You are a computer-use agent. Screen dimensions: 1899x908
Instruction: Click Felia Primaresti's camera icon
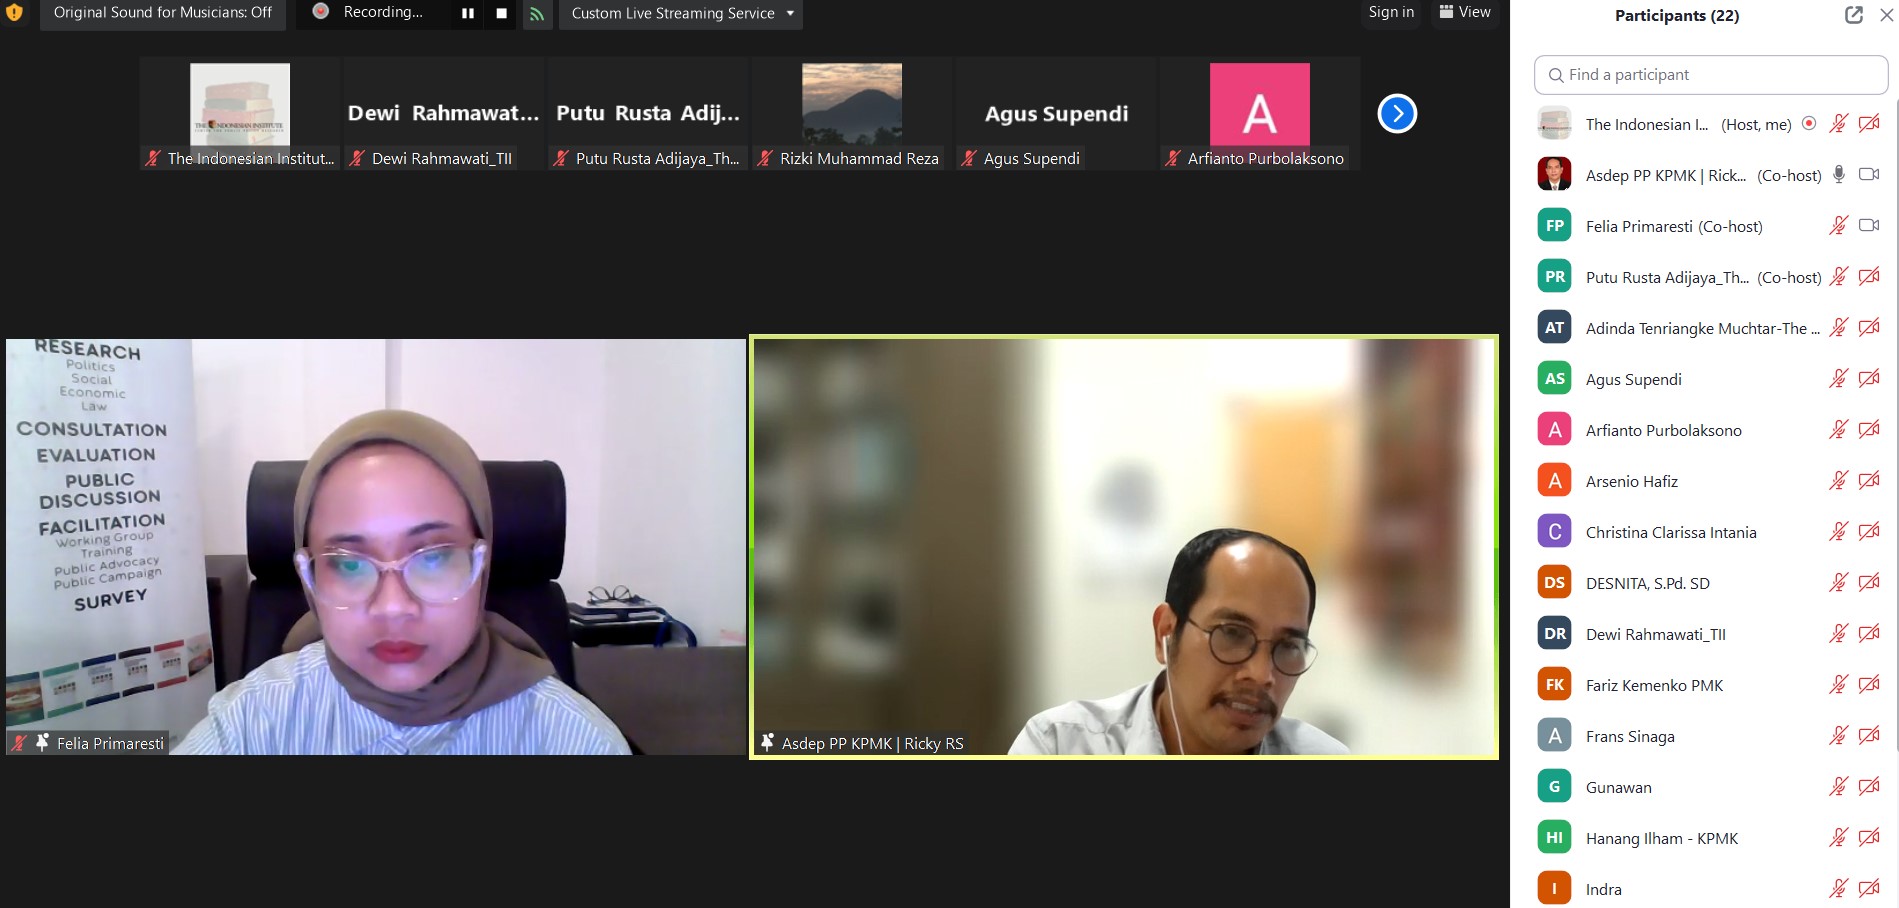coord(1868,226)
